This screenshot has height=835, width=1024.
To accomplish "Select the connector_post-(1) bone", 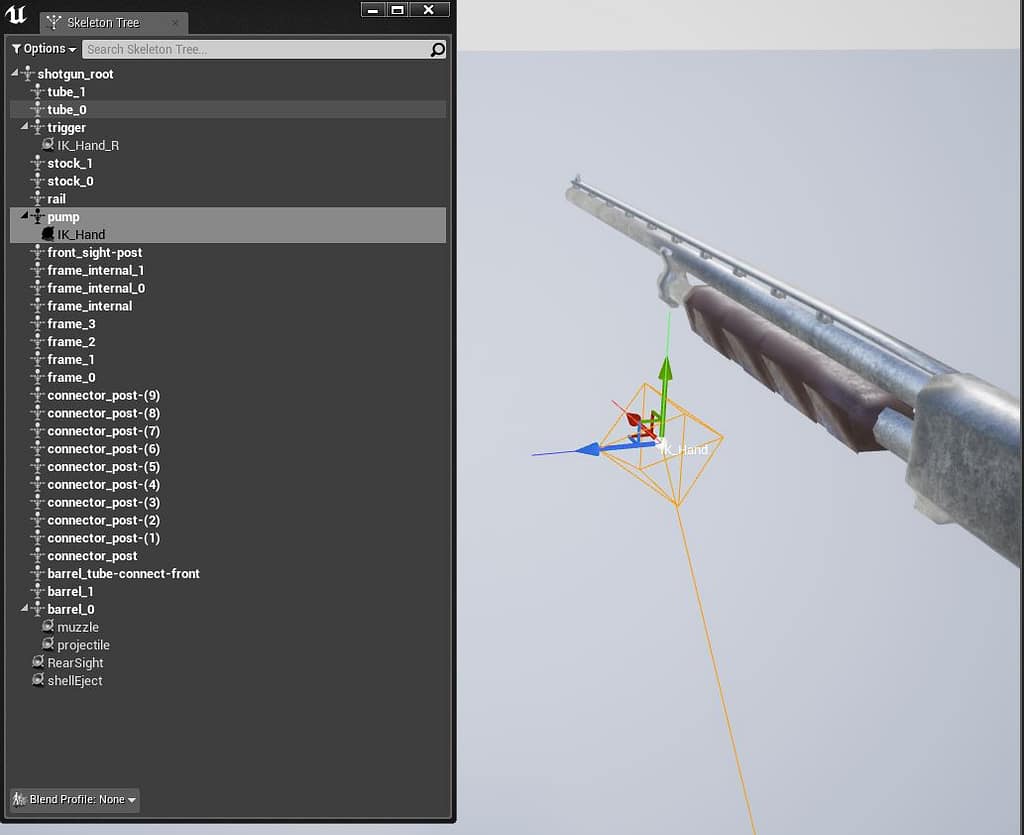I will point(103,538).
